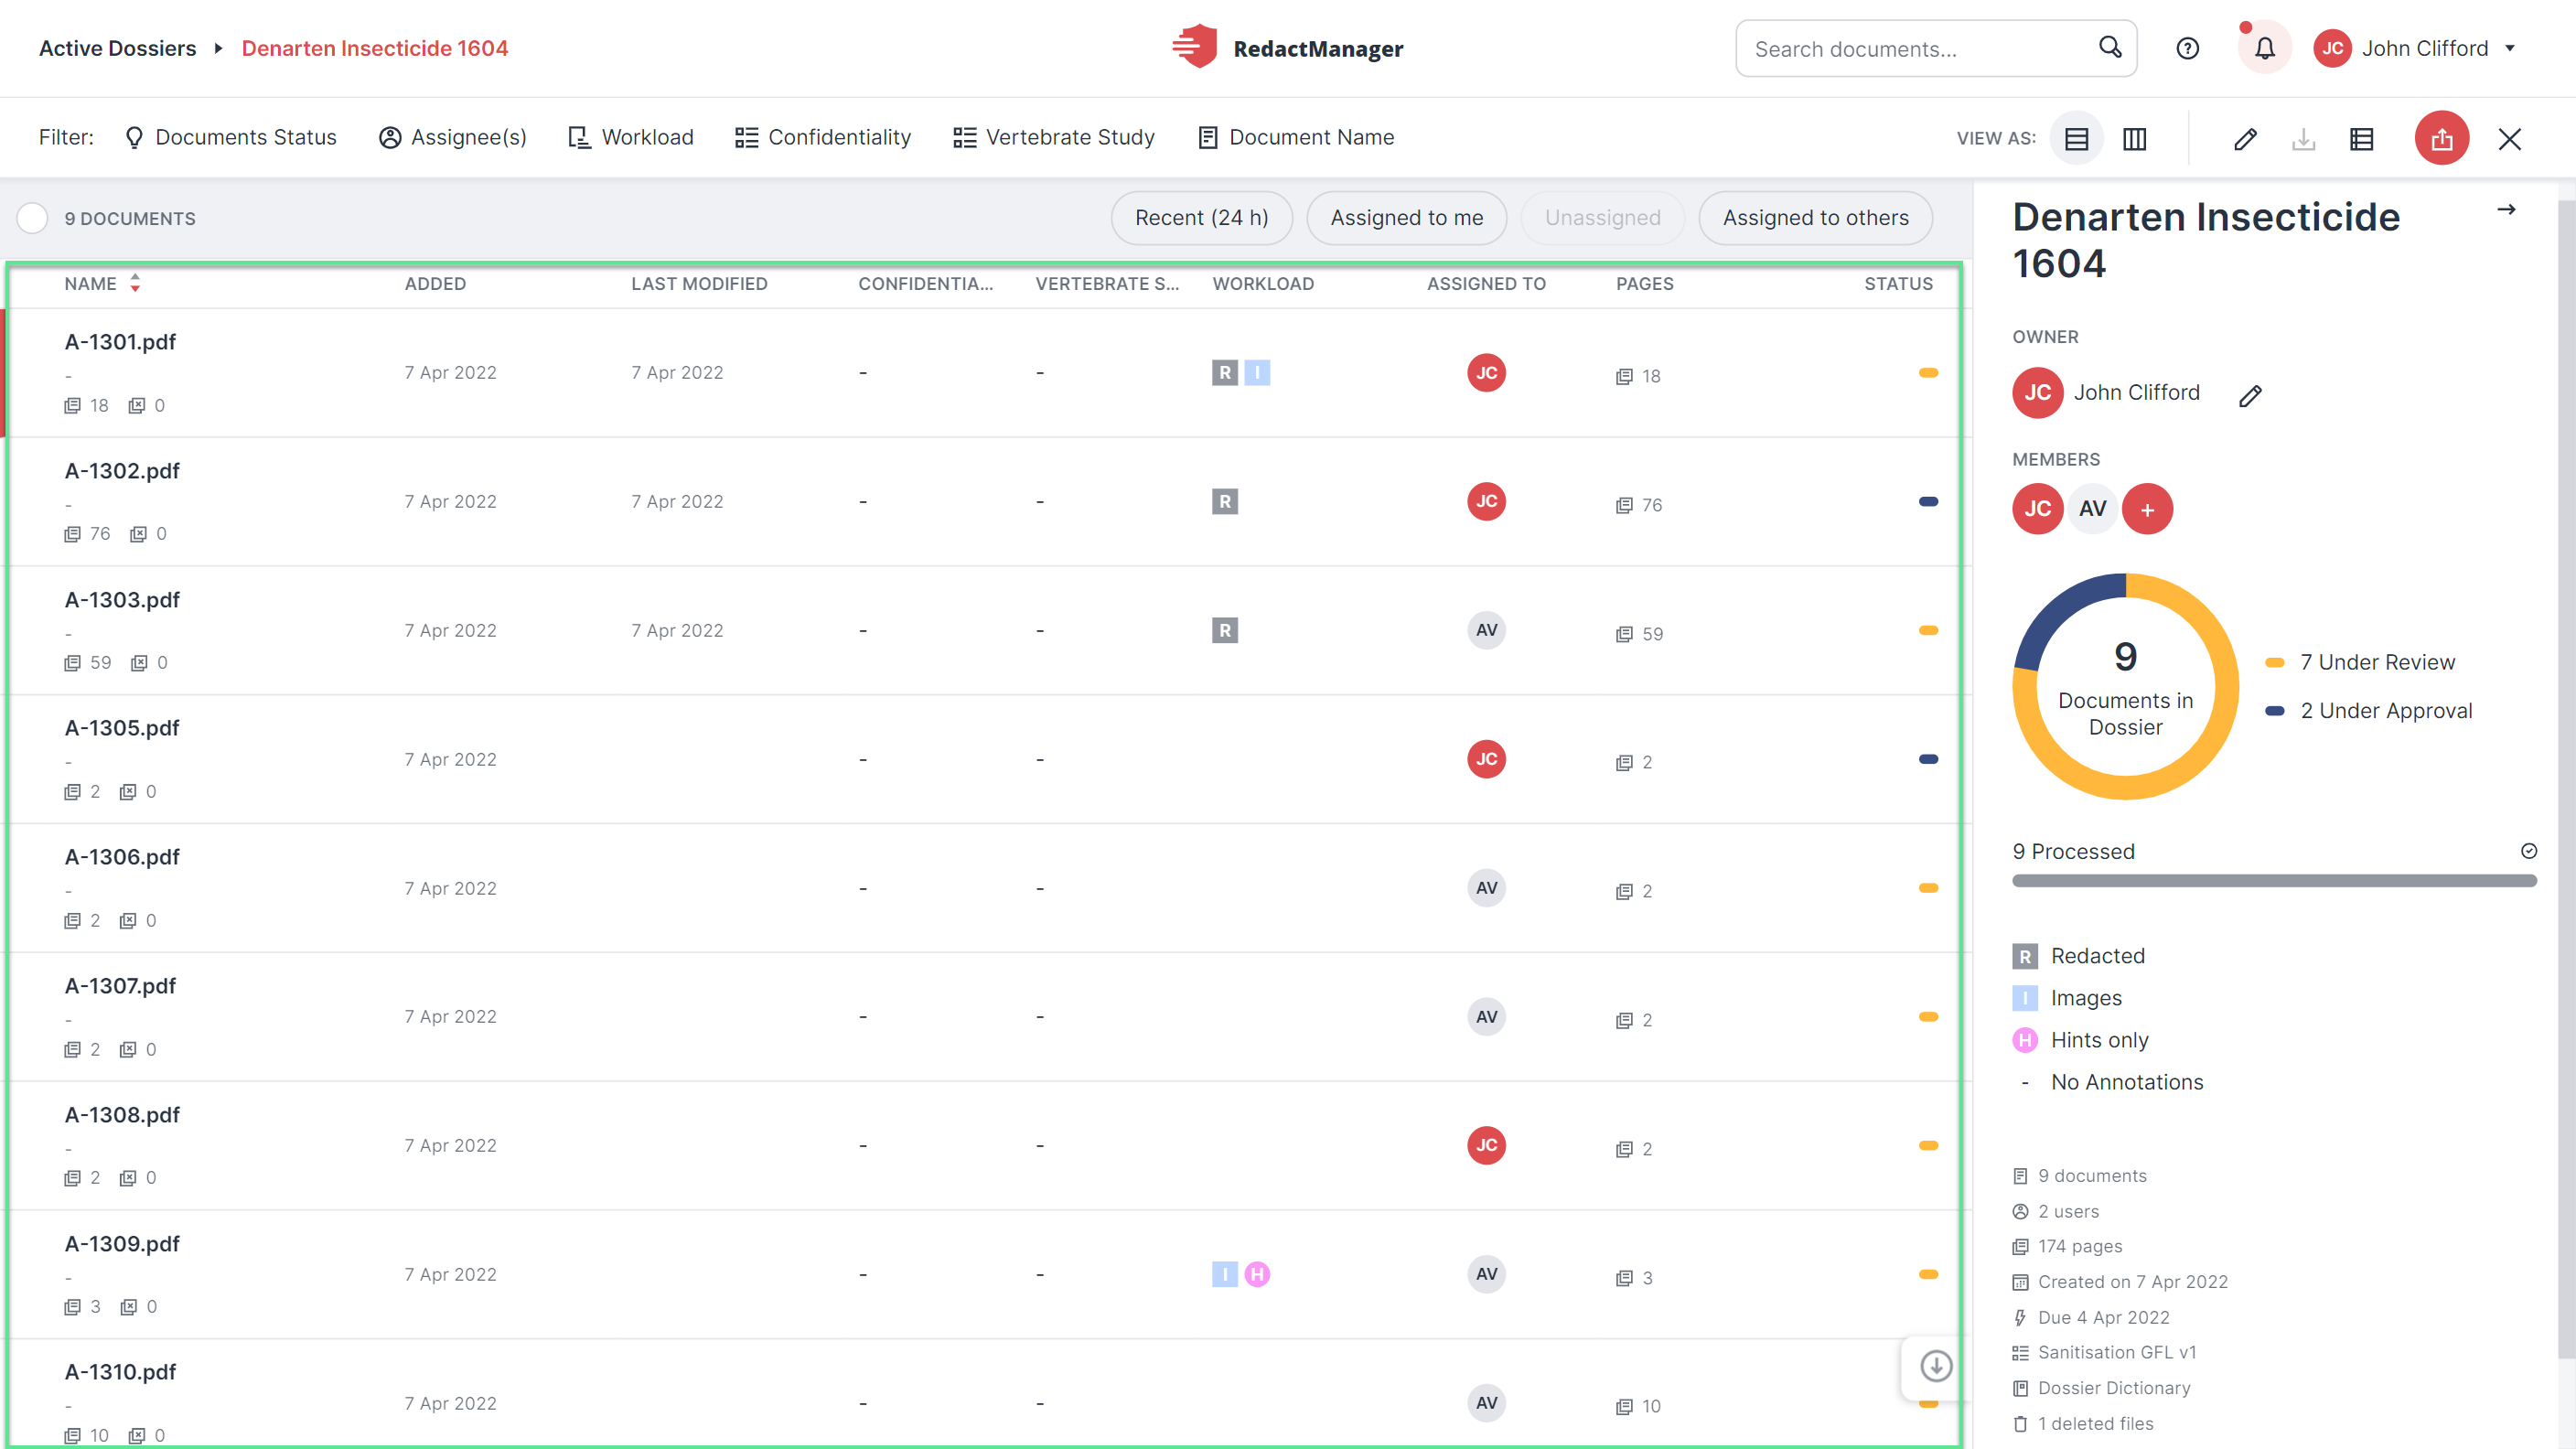
Task: Toggle Redacted workload legend filter
Action: click(x=2079, y=956)
